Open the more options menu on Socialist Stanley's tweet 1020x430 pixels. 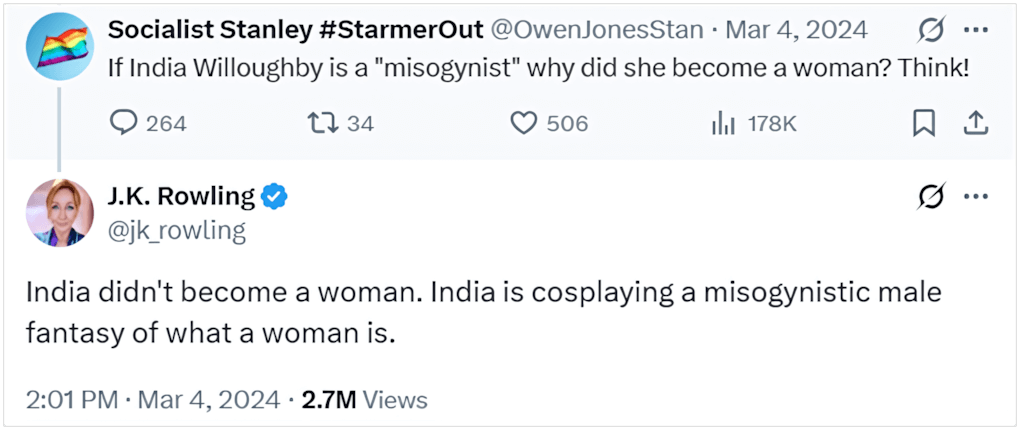(975, 31)
